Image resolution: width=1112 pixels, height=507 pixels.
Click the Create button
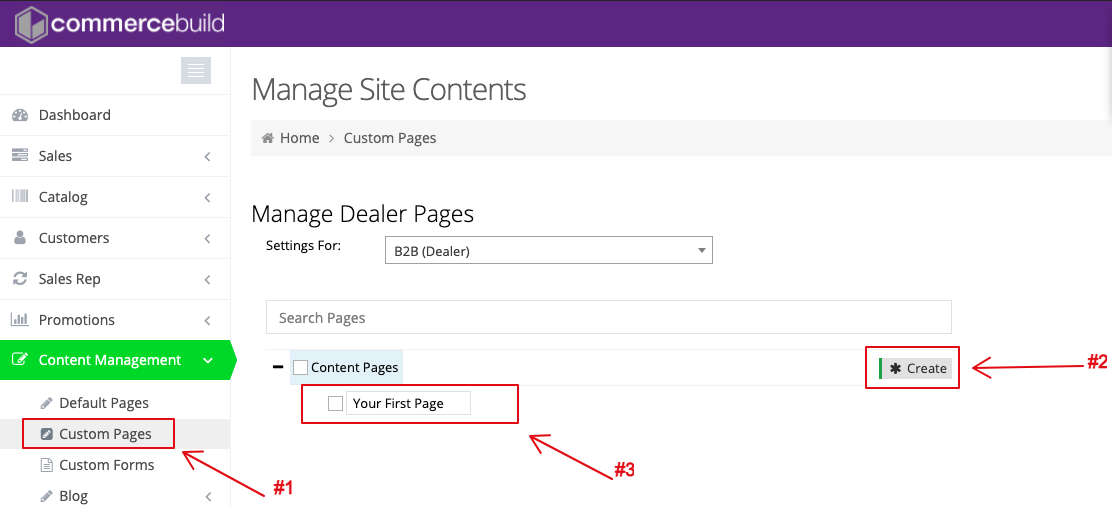click(x=917, y=368)
